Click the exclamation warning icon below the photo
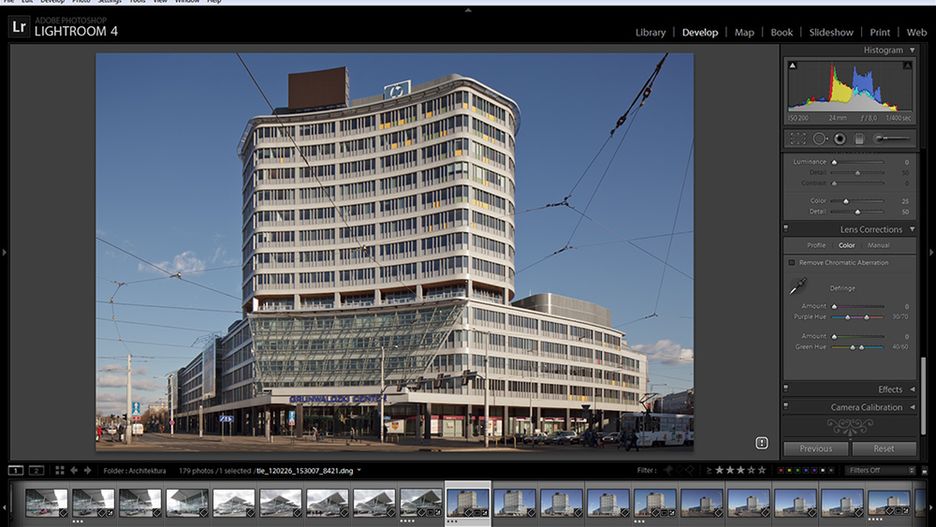Screen dimensions: 936x527 click(761, 442)
